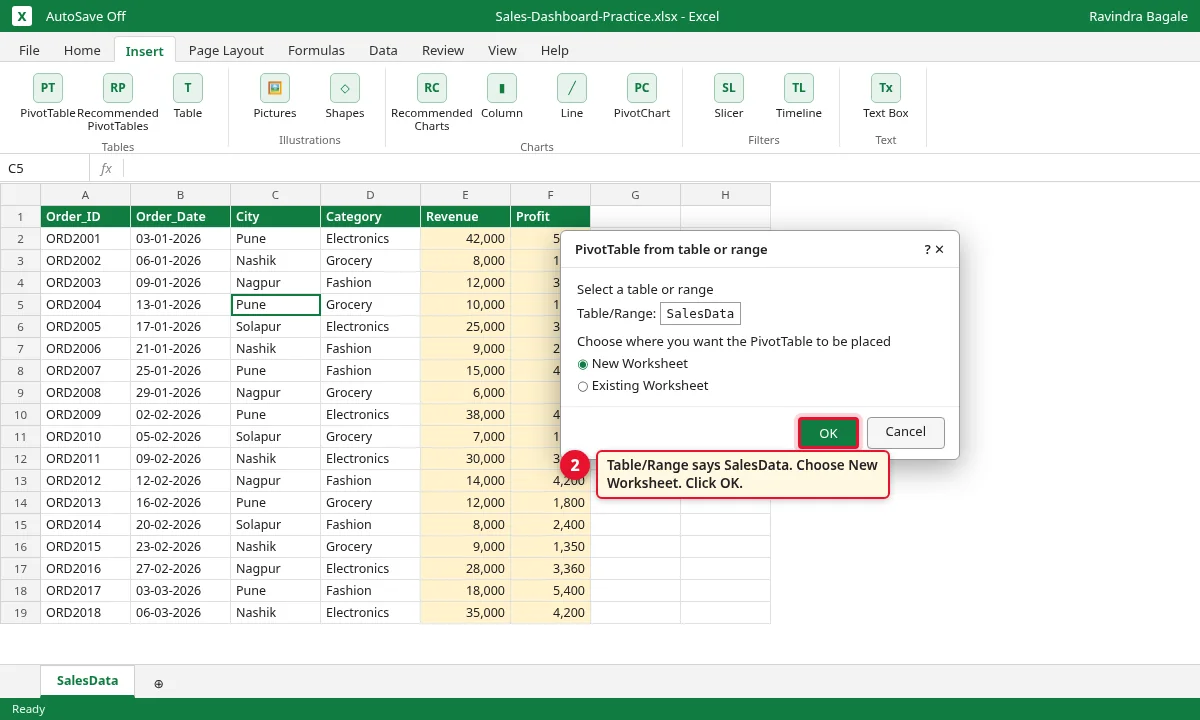Click cell with date 23-02-2026
The height and width of the screenshot is (720, 1200).
[180, 546]
